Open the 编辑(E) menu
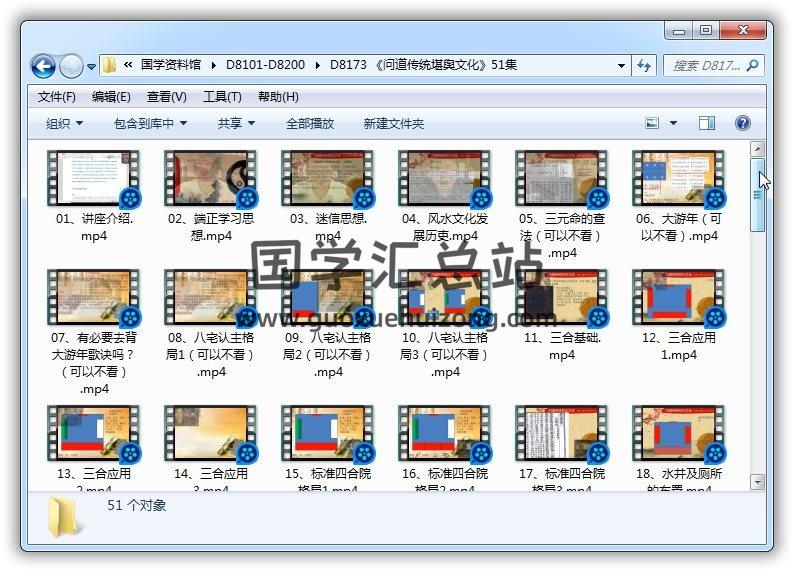Screen dimensions: 794x572 pos(111,97)
